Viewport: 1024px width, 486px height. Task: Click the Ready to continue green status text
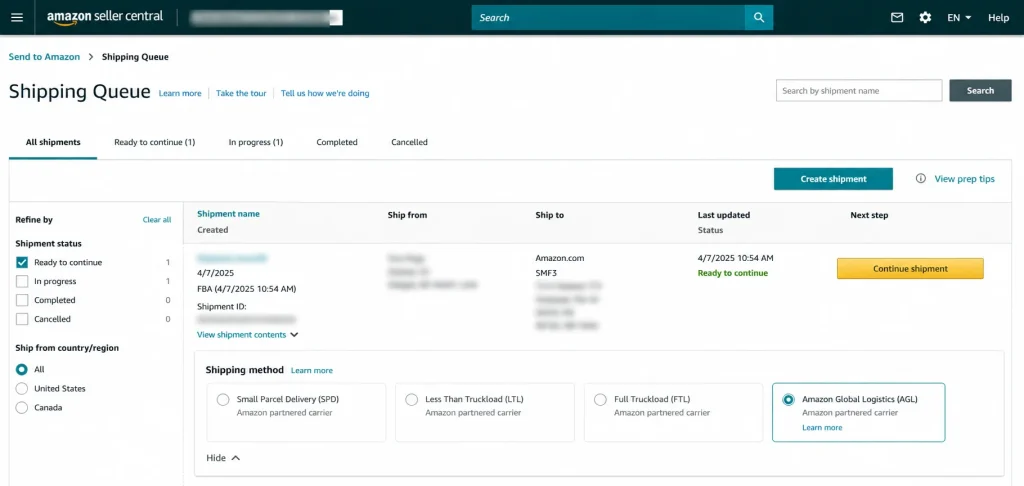coord(733,273)
